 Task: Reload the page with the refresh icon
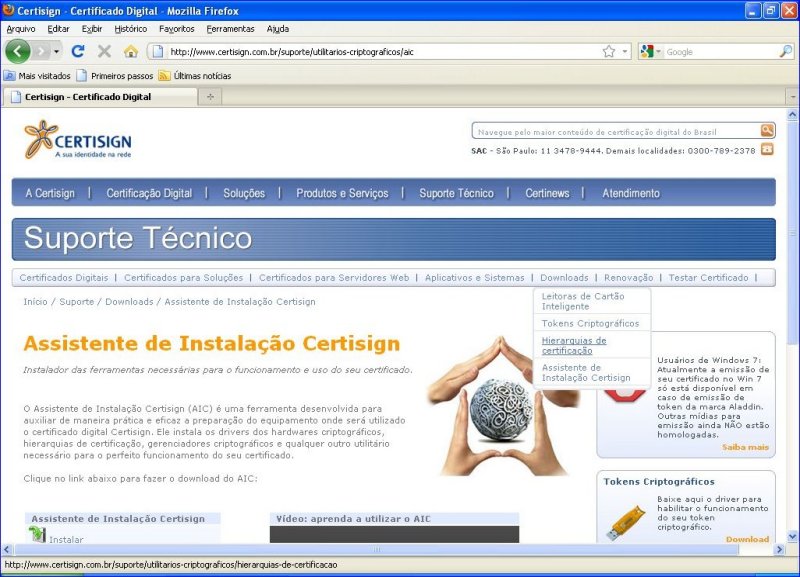tap(78, 51)
